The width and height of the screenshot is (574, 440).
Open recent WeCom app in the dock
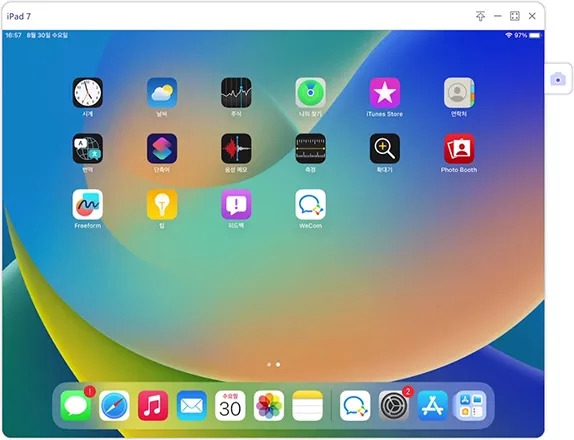click(x=355, y=406)
